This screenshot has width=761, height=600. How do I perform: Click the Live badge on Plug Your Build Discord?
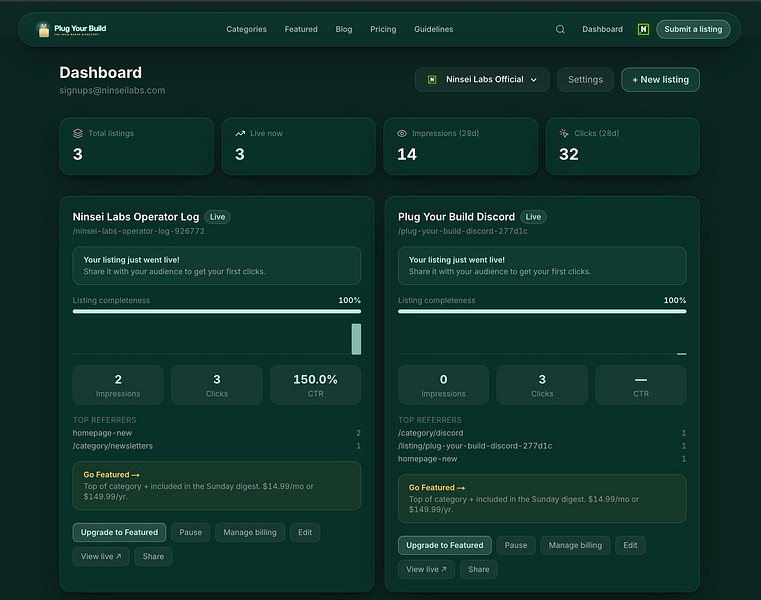(x=533, y=217)
